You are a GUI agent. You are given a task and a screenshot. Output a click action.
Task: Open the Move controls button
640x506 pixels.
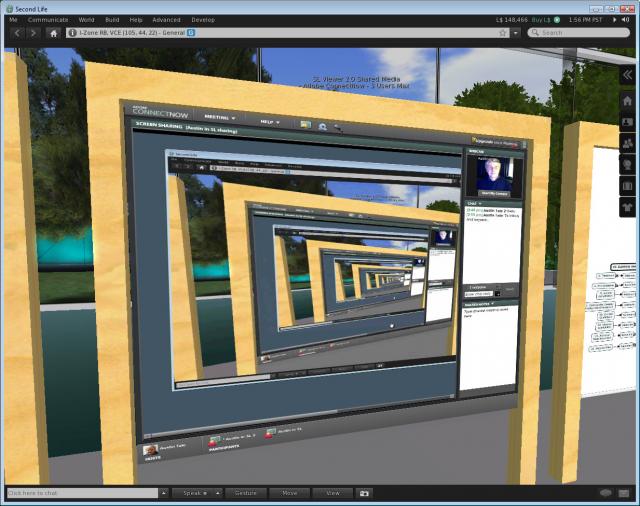click(290, 493)
